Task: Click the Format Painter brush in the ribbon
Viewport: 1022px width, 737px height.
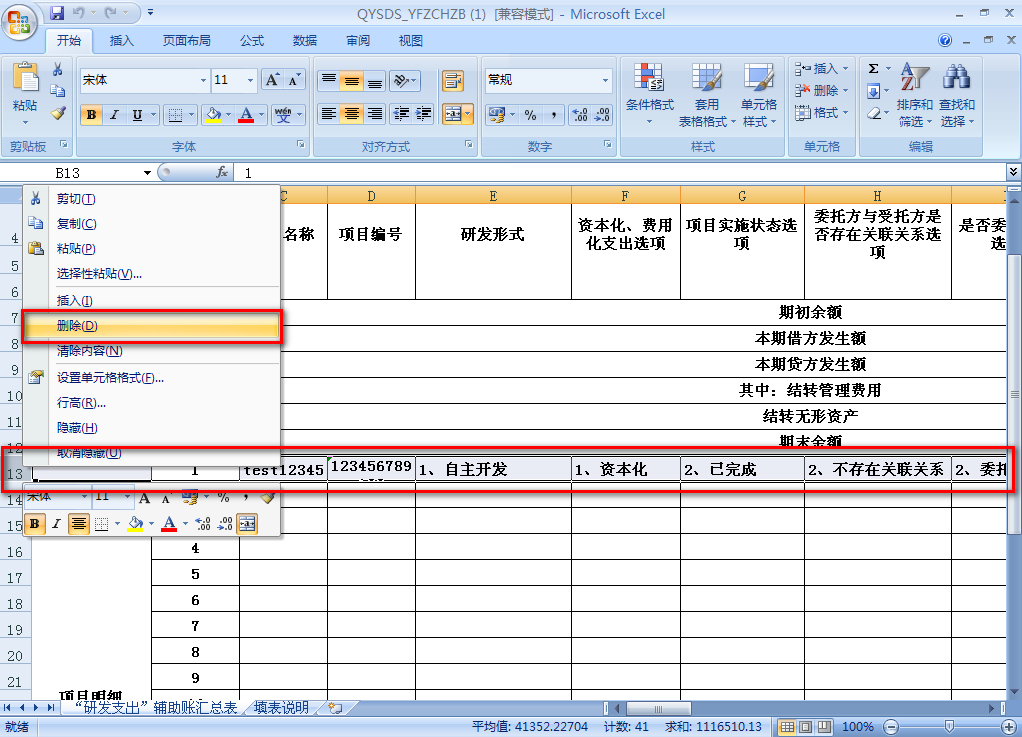Action: tap(58, 113)
